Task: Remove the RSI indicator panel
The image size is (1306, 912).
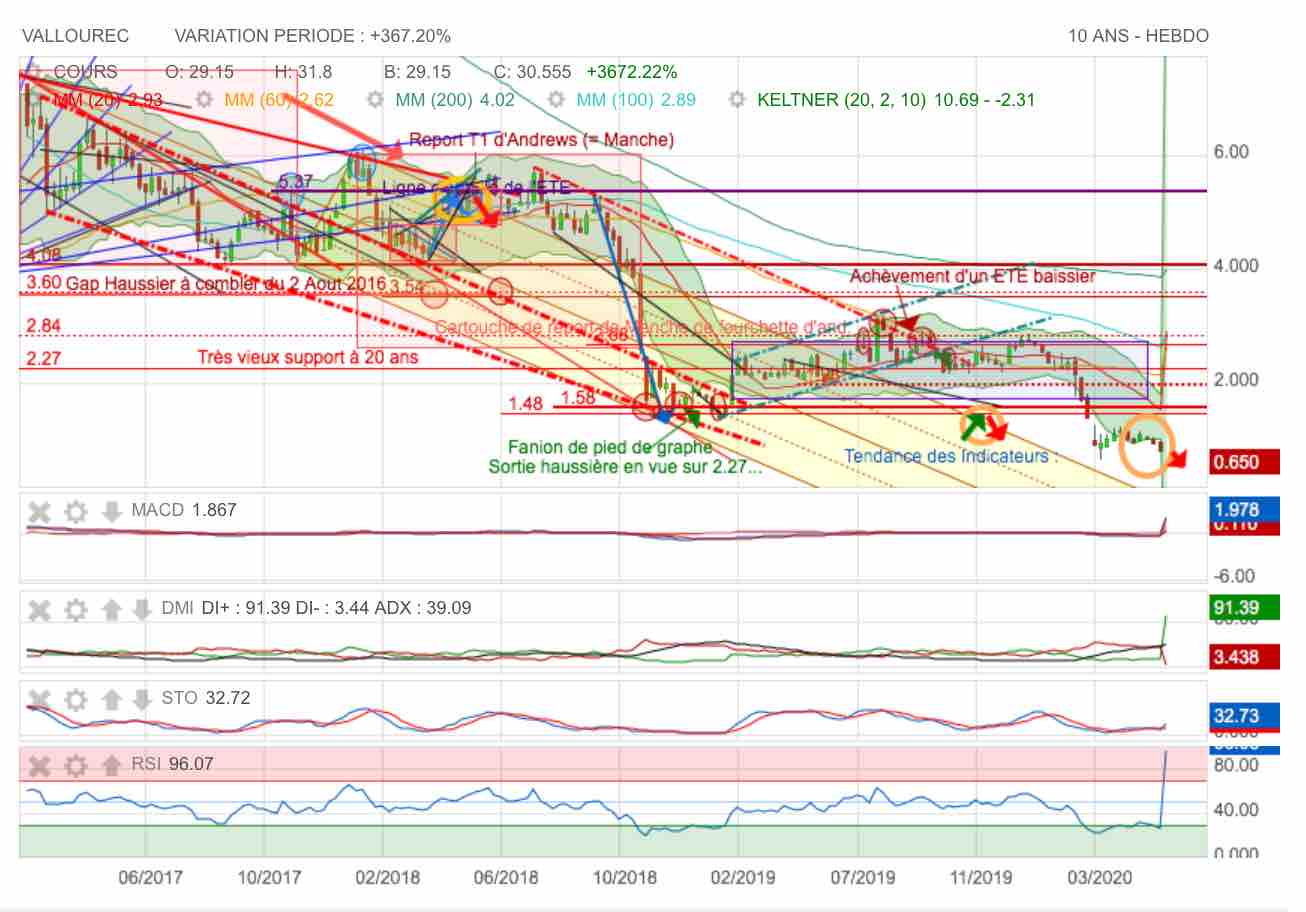Action: [x=39, y=766]
